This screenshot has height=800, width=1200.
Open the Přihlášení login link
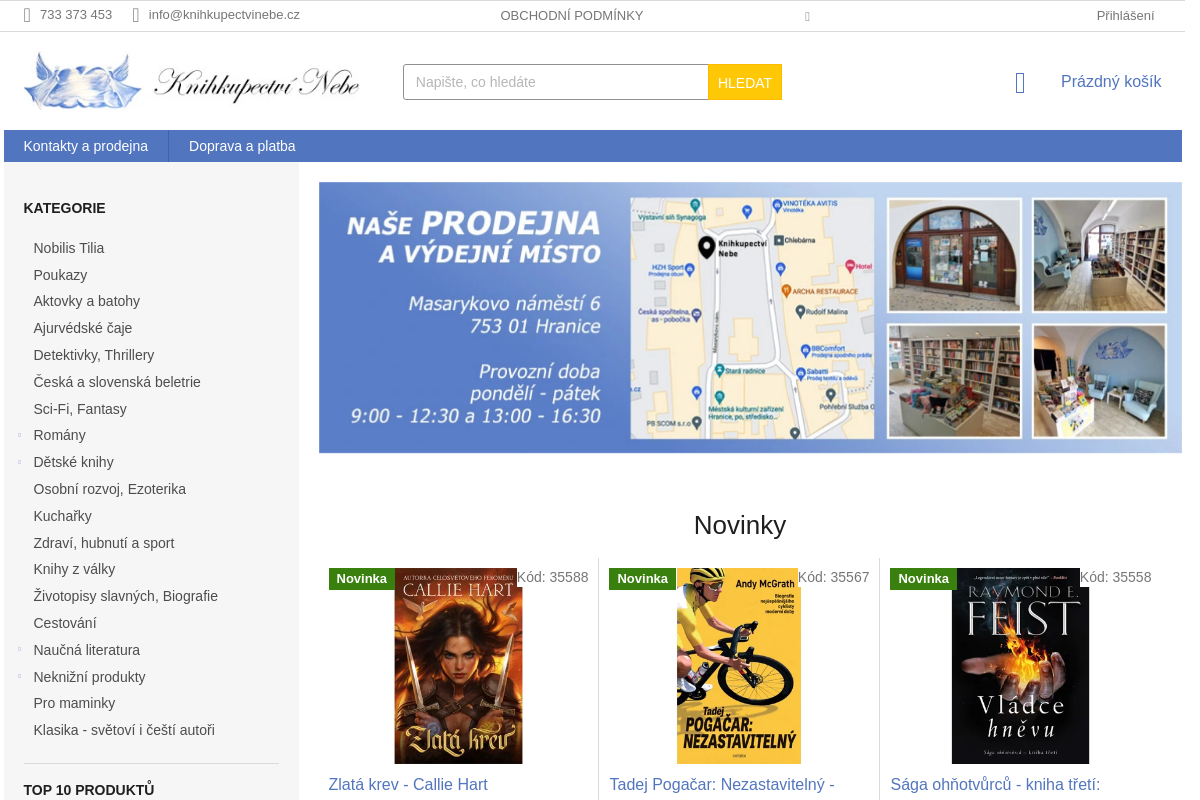(x=1125, y=15)
